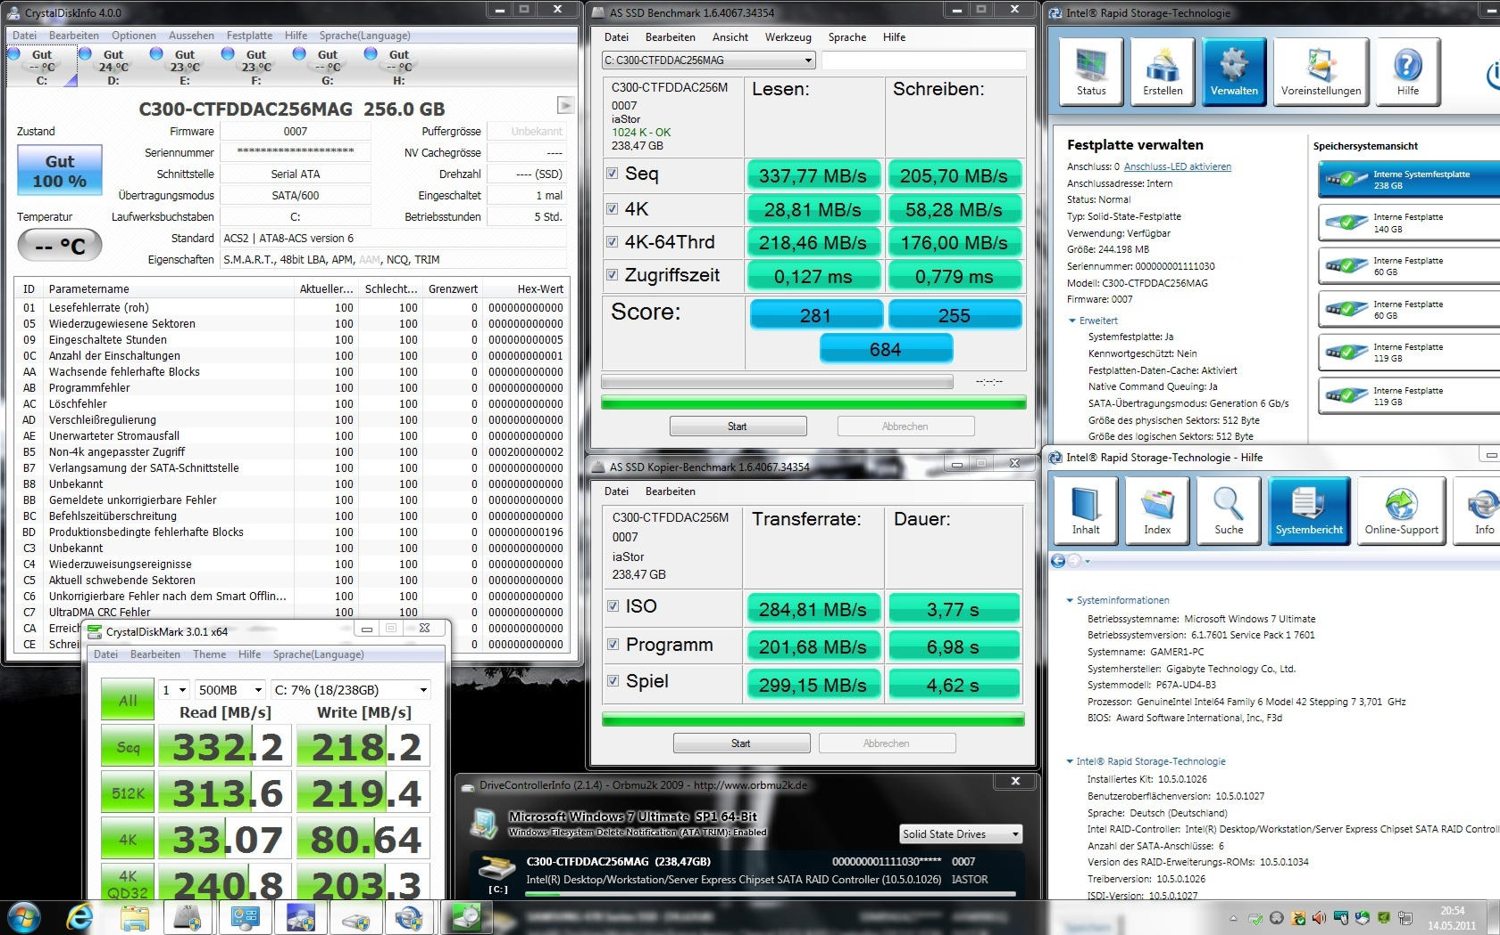Open the Werkzeug menu in AS SSD
Image resolution: width=1500 pixels, height=935 pixels.
tap(788, 37)
